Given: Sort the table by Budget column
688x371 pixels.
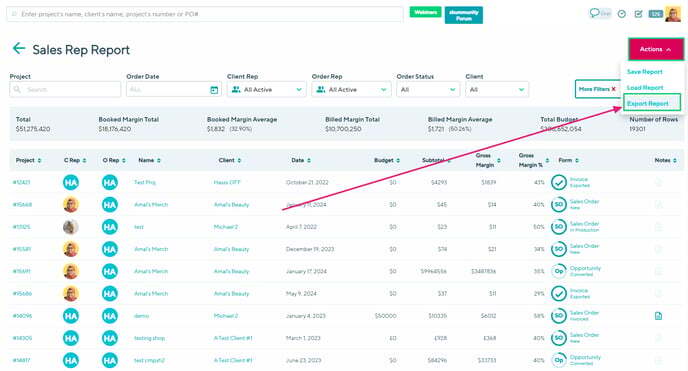Looking at the screenshot, I should pos(387,161).
